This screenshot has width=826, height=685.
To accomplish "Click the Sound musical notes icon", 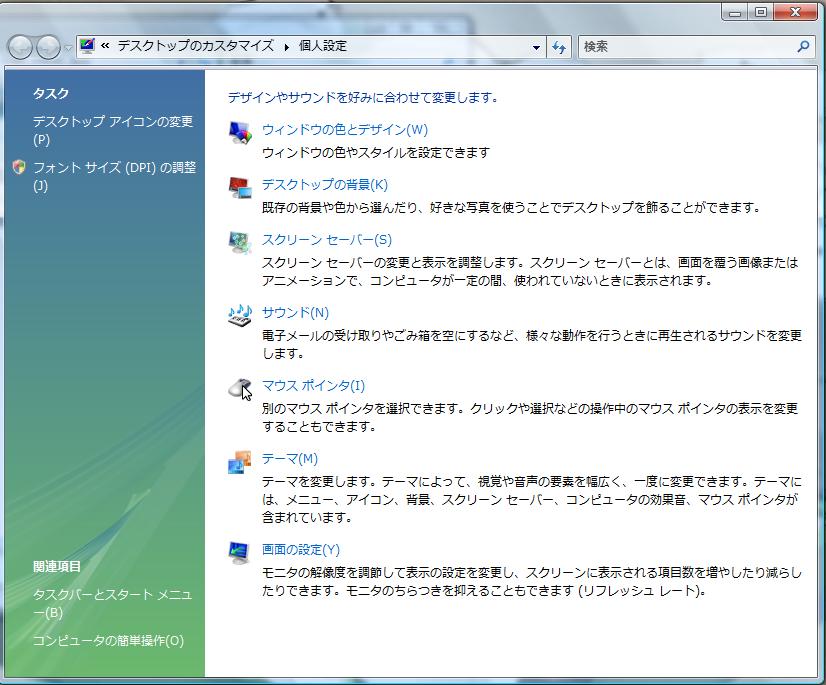I will coord(240,315).
